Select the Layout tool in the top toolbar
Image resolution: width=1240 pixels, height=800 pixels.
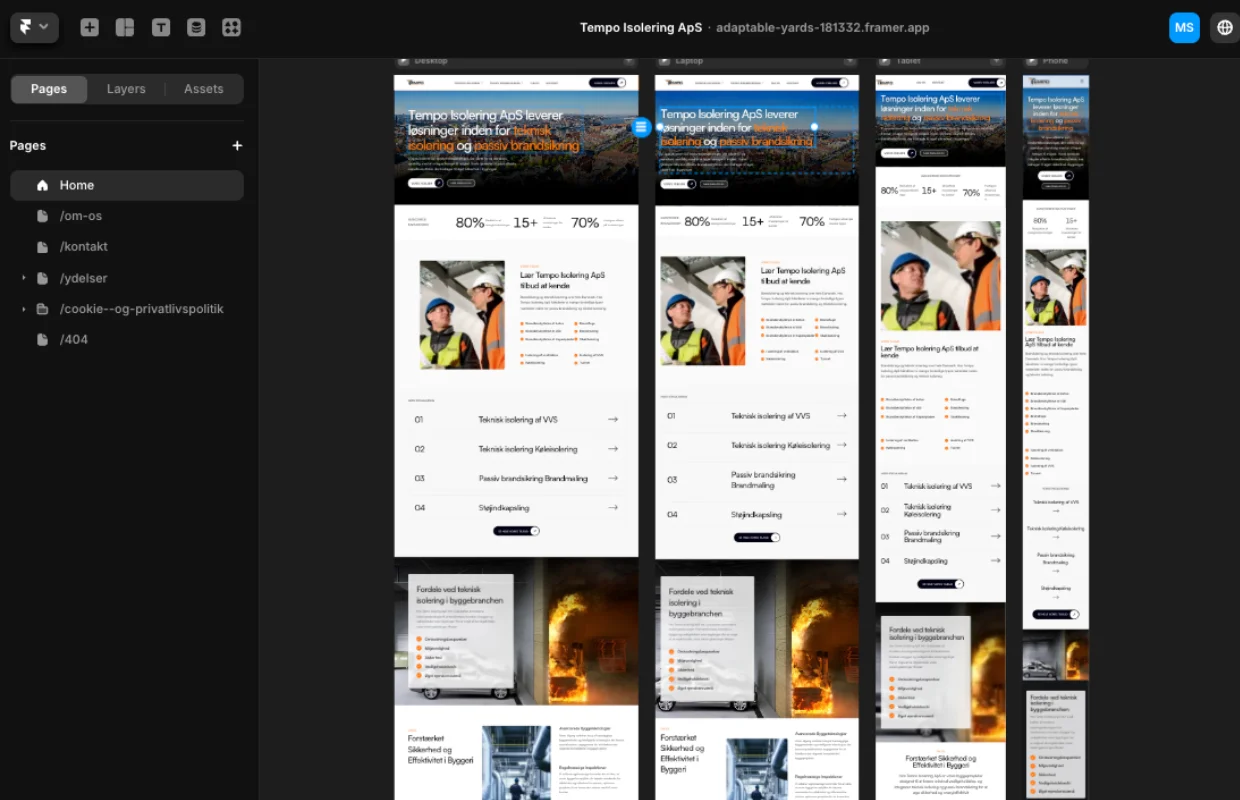125,28
